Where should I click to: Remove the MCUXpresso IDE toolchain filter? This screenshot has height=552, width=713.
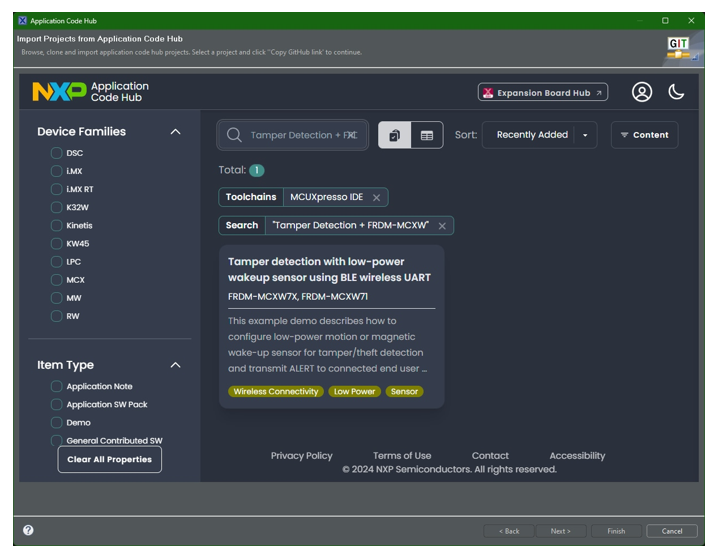pyautogui.click(x=376, y=198)
